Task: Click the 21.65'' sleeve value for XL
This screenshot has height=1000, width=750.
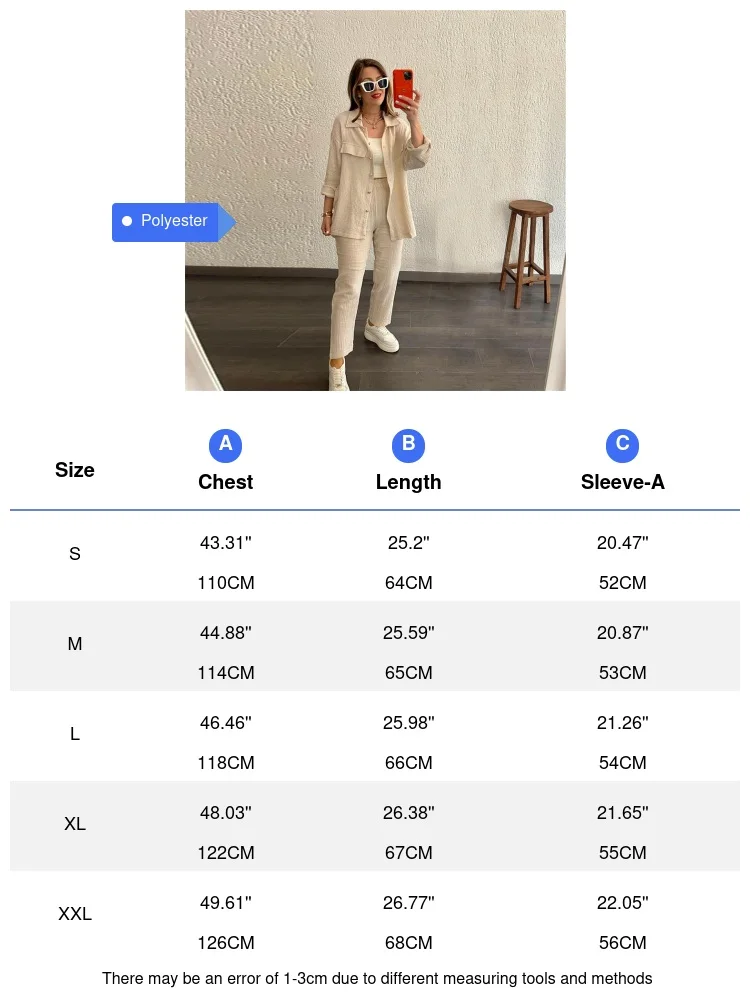Action: [x=622, y=813]
